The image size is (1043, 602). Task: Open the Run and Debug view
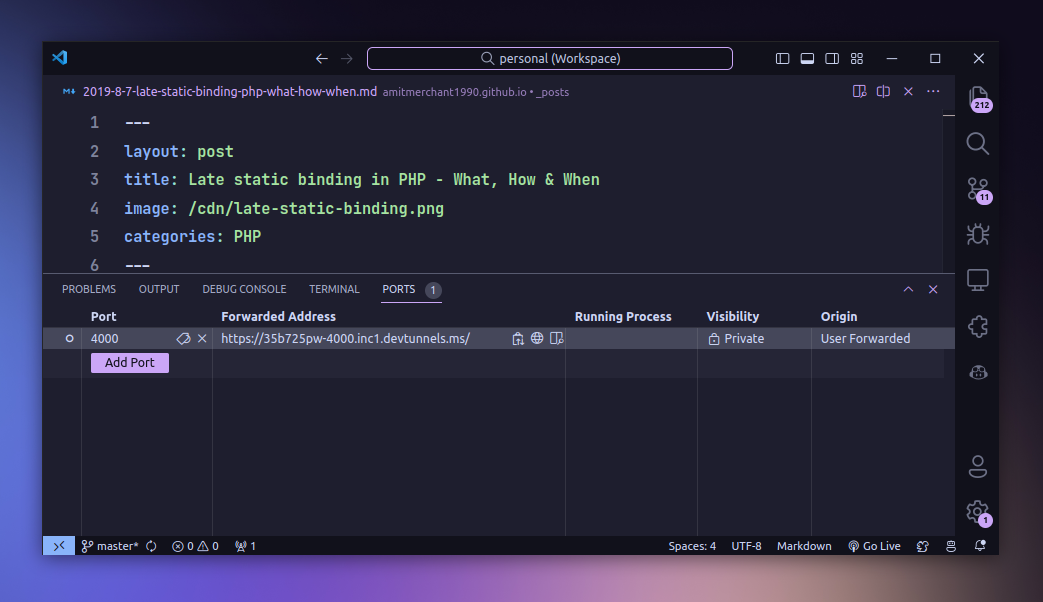(x=978, y=234)
